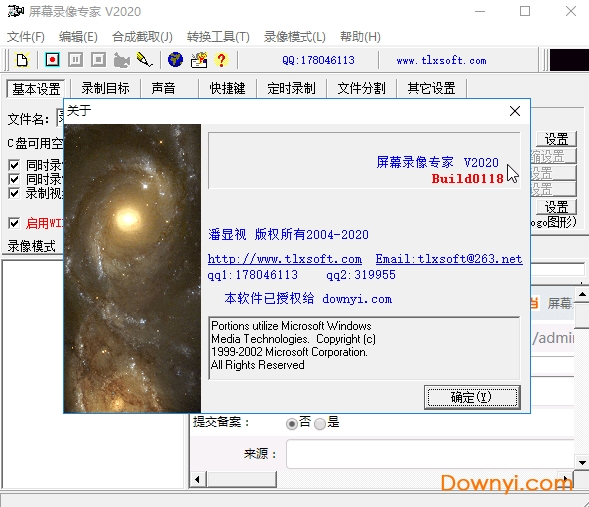The width and height of the screenshot is (589, 507).
Task: Open the 帮助(H) menu
Action: pos(360,37)
